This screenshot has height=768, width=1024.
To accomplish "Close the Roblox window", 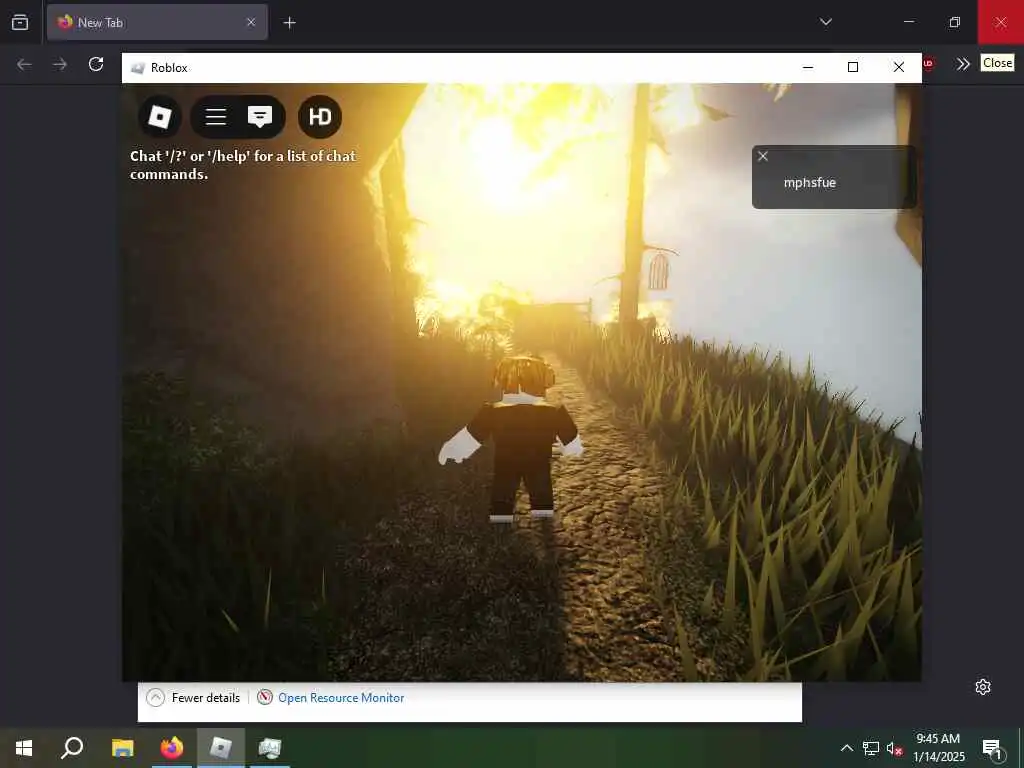I will [899, 67].
